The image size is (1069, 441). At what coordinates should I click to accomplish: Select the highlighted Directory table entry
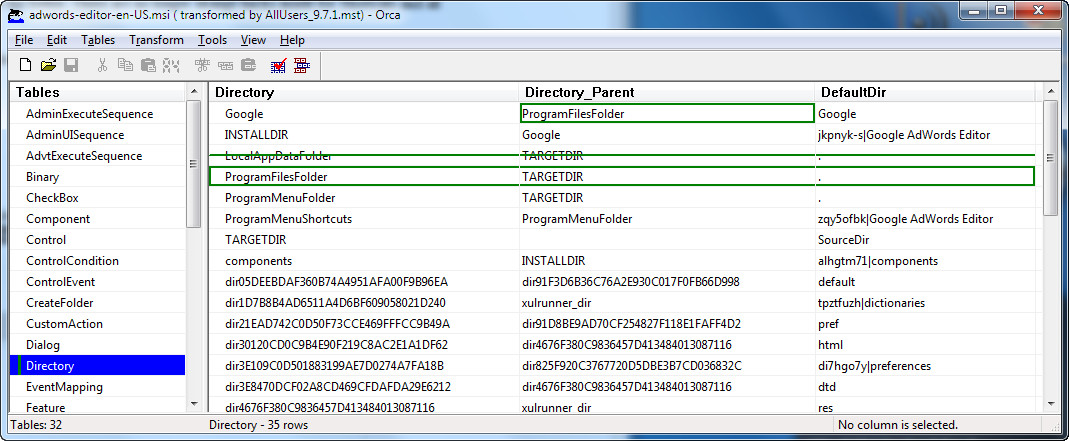coord(97,366)
